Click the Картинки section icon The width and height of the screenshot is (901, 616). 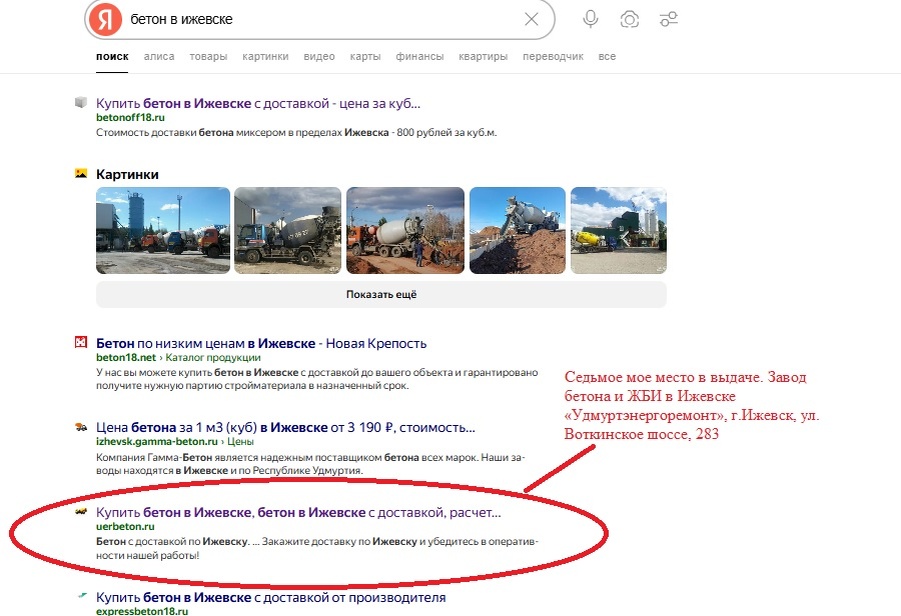click(x=81, y=173)
